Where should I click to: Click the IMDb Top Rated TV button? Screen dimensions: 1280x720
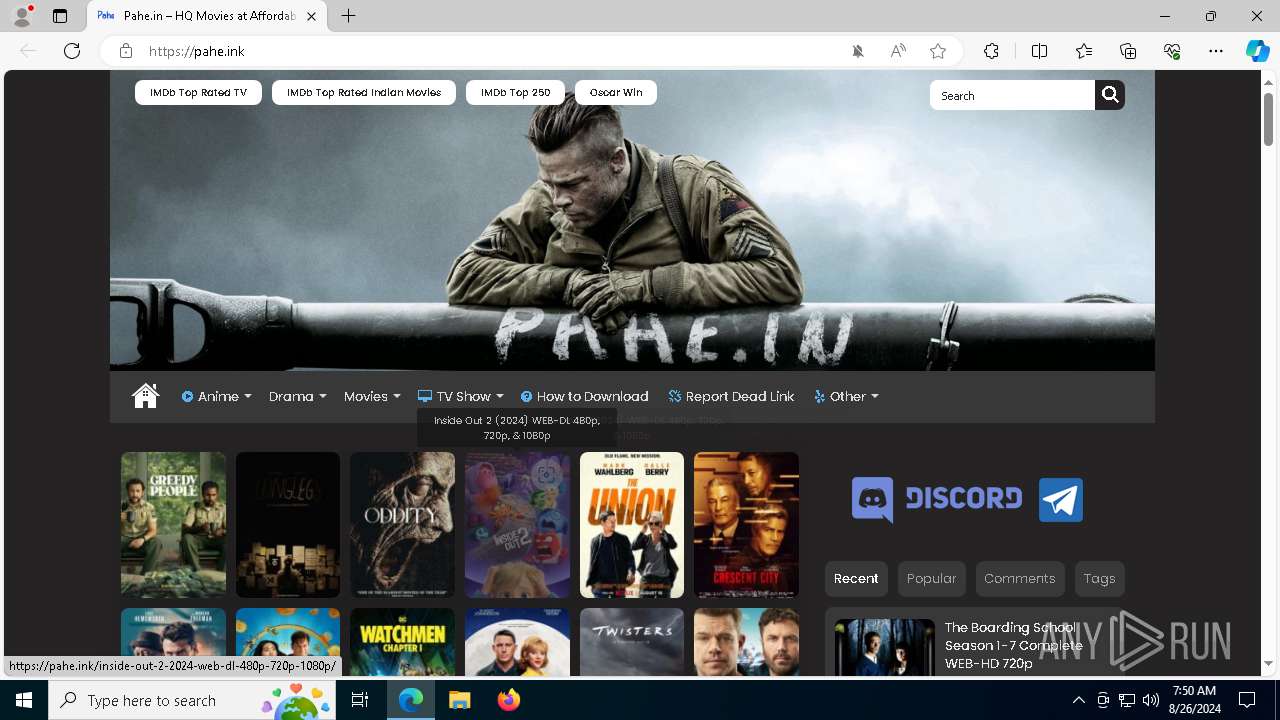(198, 92)
